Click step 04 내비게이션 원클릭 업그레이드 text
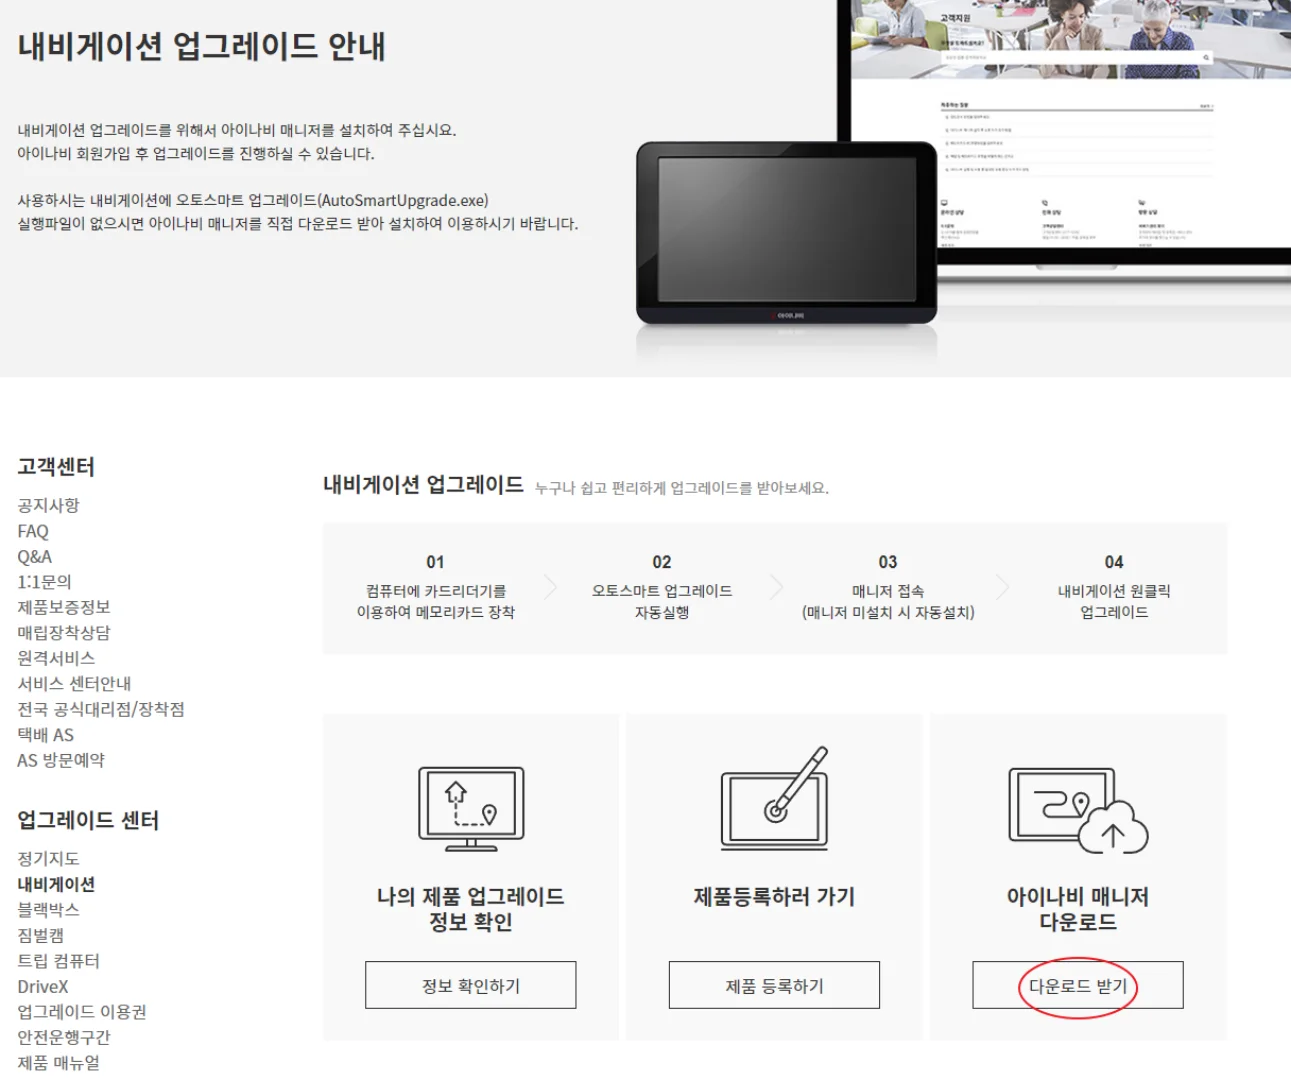 pos(1114,601)
